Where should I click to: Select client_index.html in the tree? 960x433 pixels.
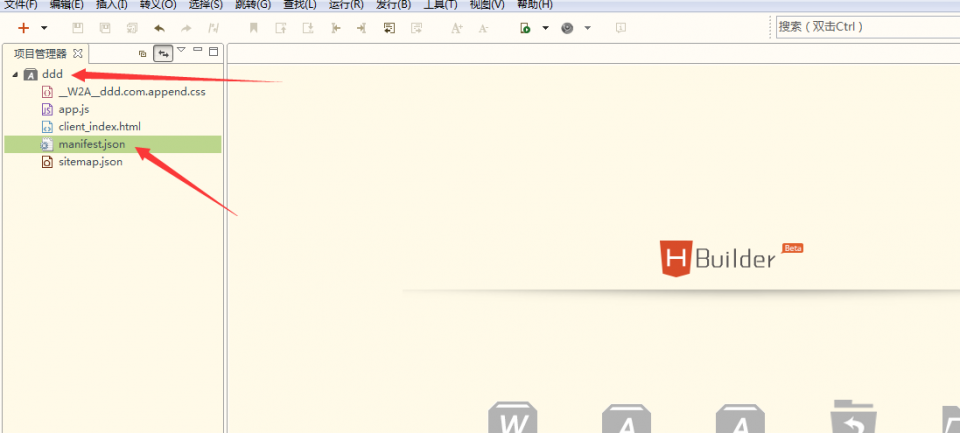(x=100, y=127)
